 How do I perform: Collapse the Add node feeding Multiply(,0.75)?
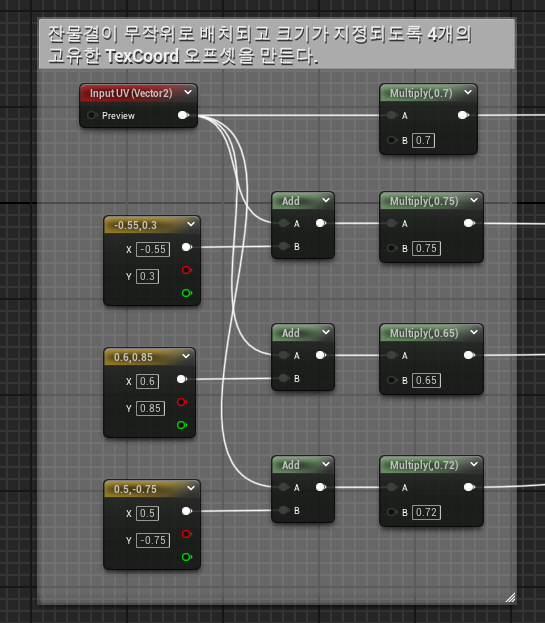tap(326, 201)
